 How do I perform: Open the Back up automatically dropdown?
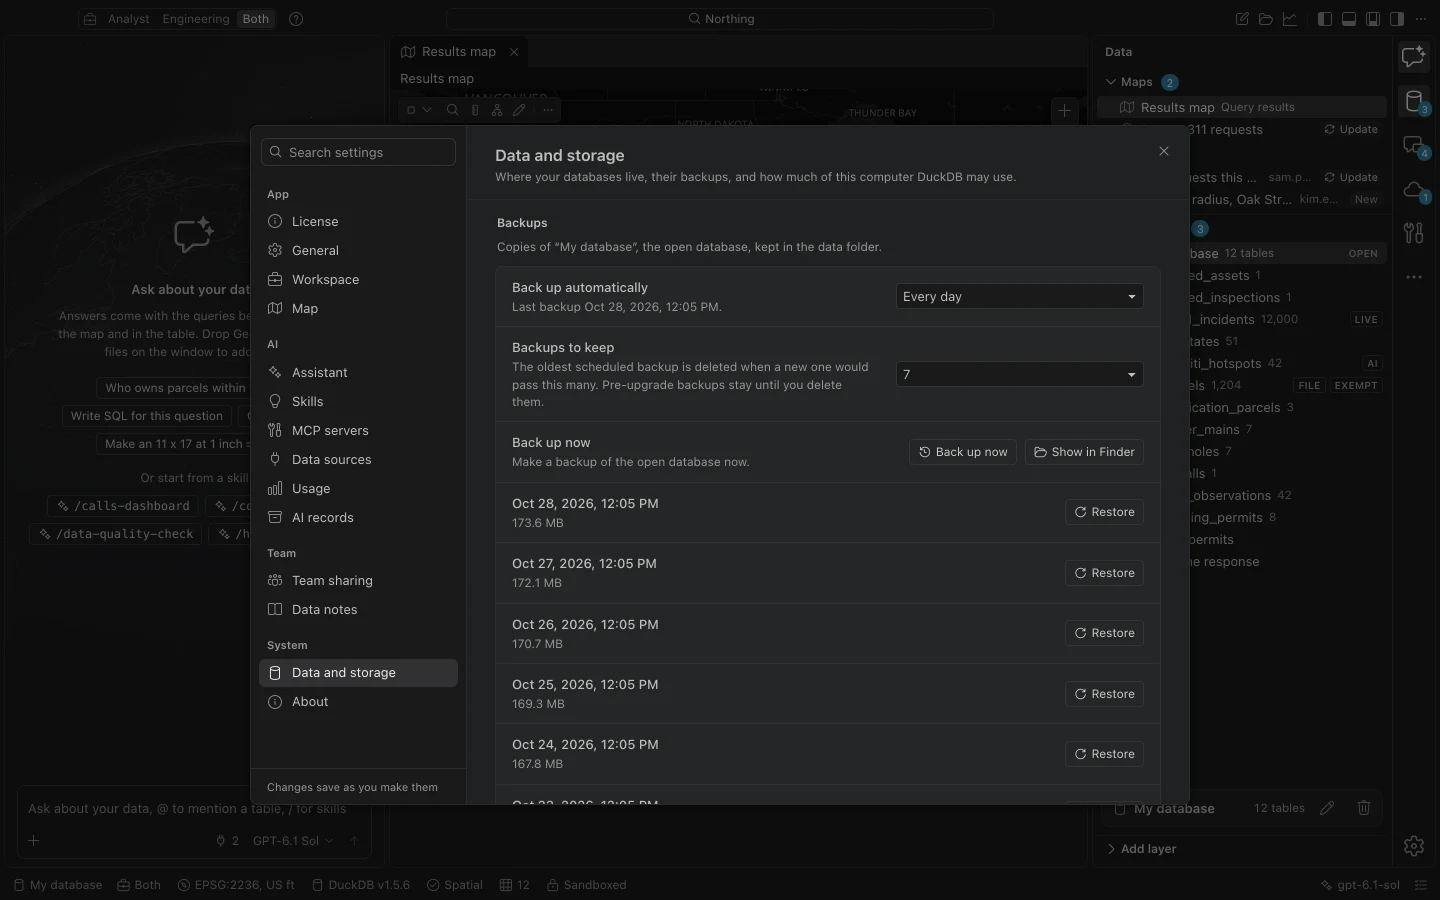[x=1019, y=297]
